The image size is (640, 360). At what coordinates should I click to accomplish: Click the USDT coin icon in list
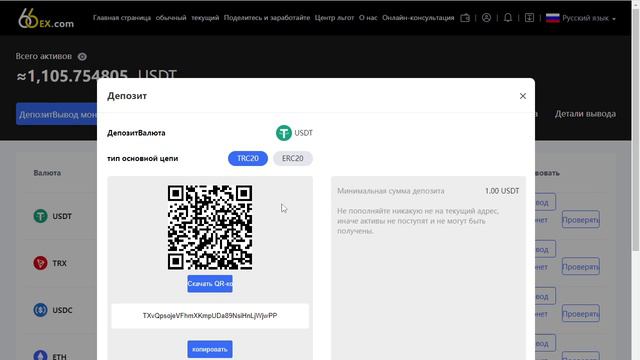pos(40,216)
